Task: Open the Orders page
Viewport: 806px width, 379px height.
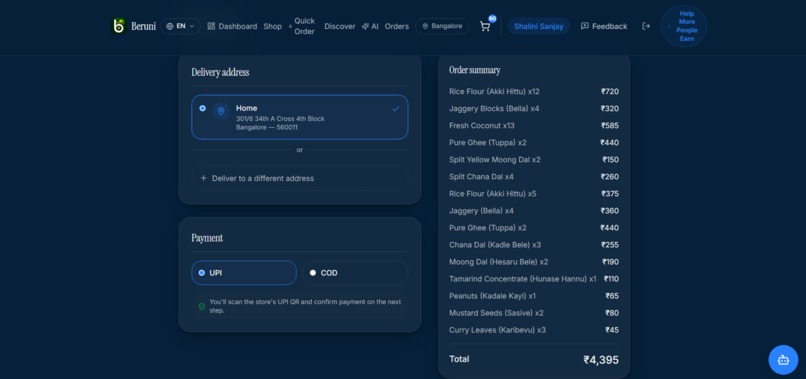Action: 397,26
